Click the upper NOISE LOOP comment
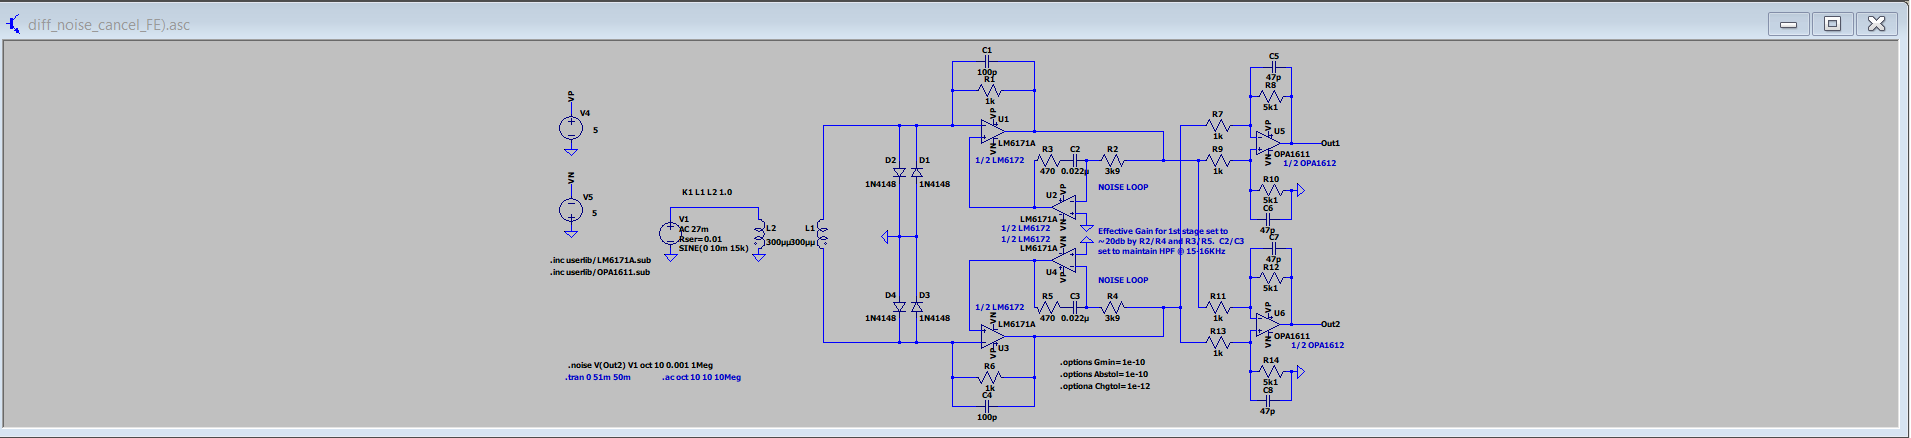1911x438 pixels. pos(1123,187)
